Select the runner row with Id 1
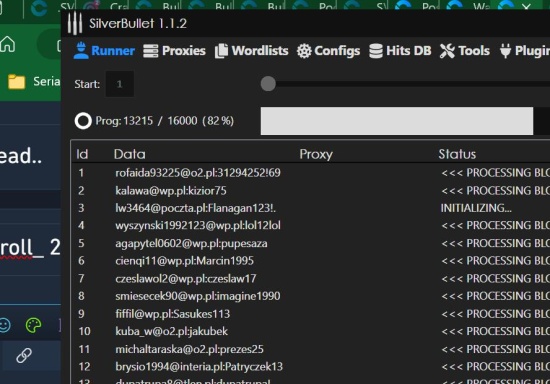This screenshot has height=384, width=550. (x=311, y=173)
